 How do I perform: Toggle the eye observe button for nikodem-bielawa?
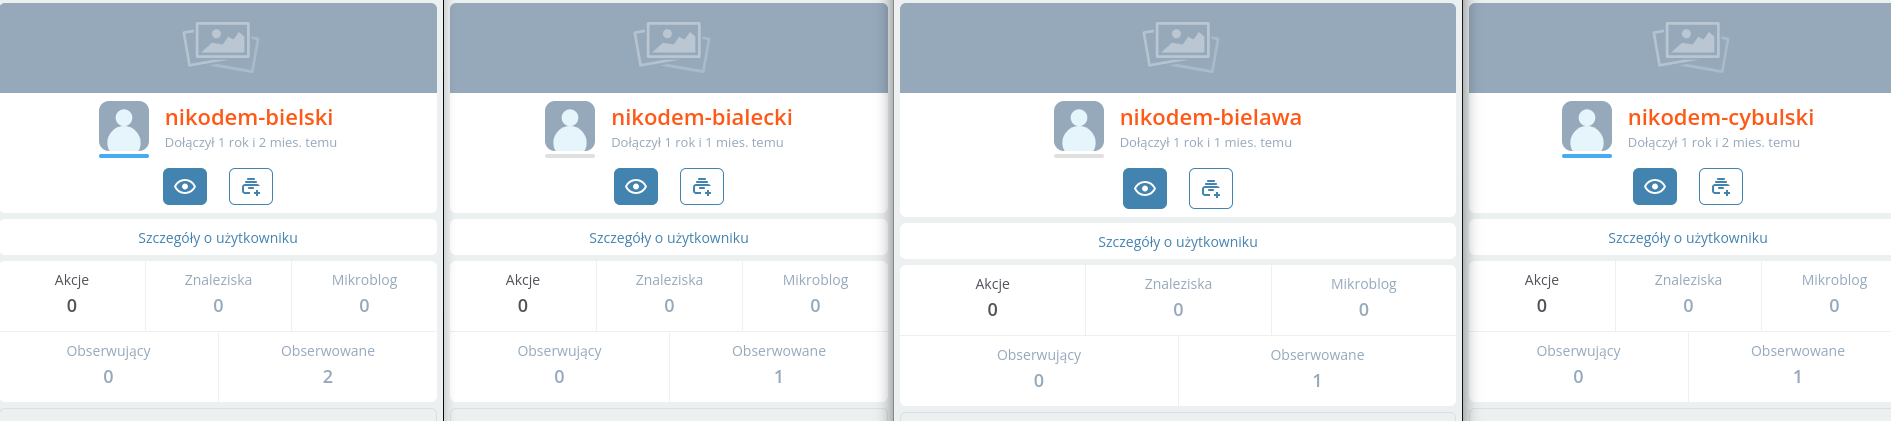click(1145, 189)
